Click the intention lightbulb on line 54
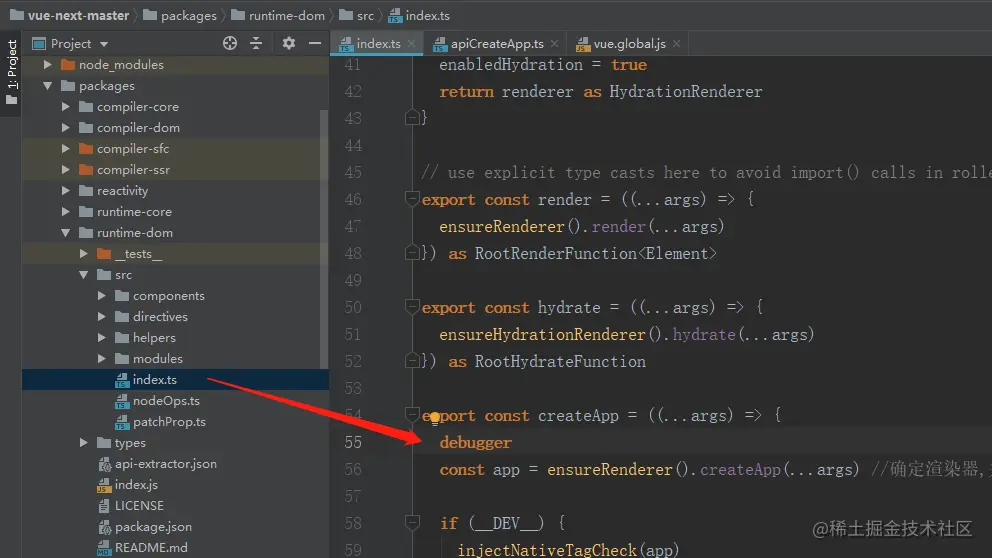Image resolution: width=992 pixels, height=558 pixels. (x=435, y=417)
